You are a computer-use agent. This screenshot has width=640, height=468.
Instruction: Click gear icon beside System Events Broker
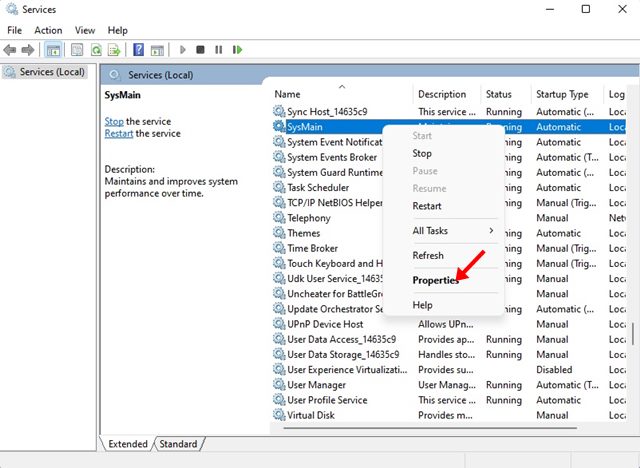279,157
